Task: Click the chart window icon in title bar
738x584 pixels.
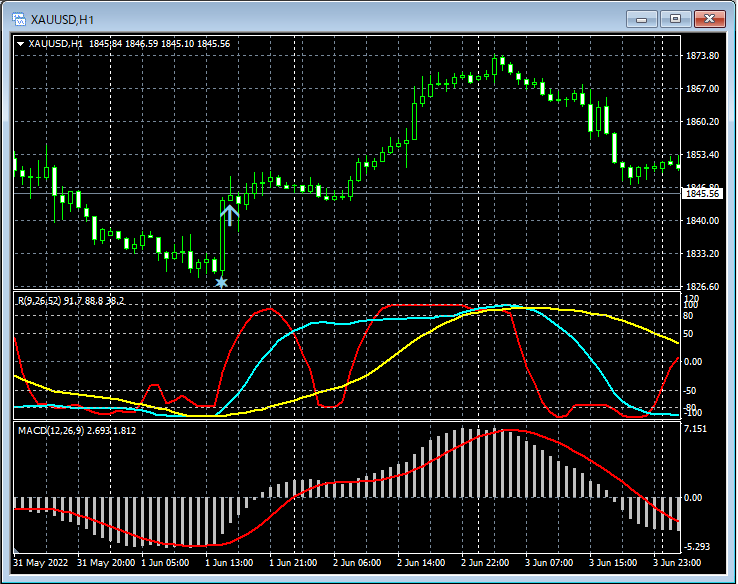Action: [x=18, y=18]
